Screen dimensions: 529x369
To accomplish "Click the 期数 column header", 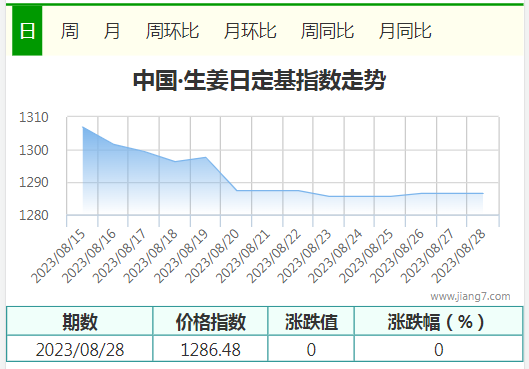I will [x=80, y=321].
